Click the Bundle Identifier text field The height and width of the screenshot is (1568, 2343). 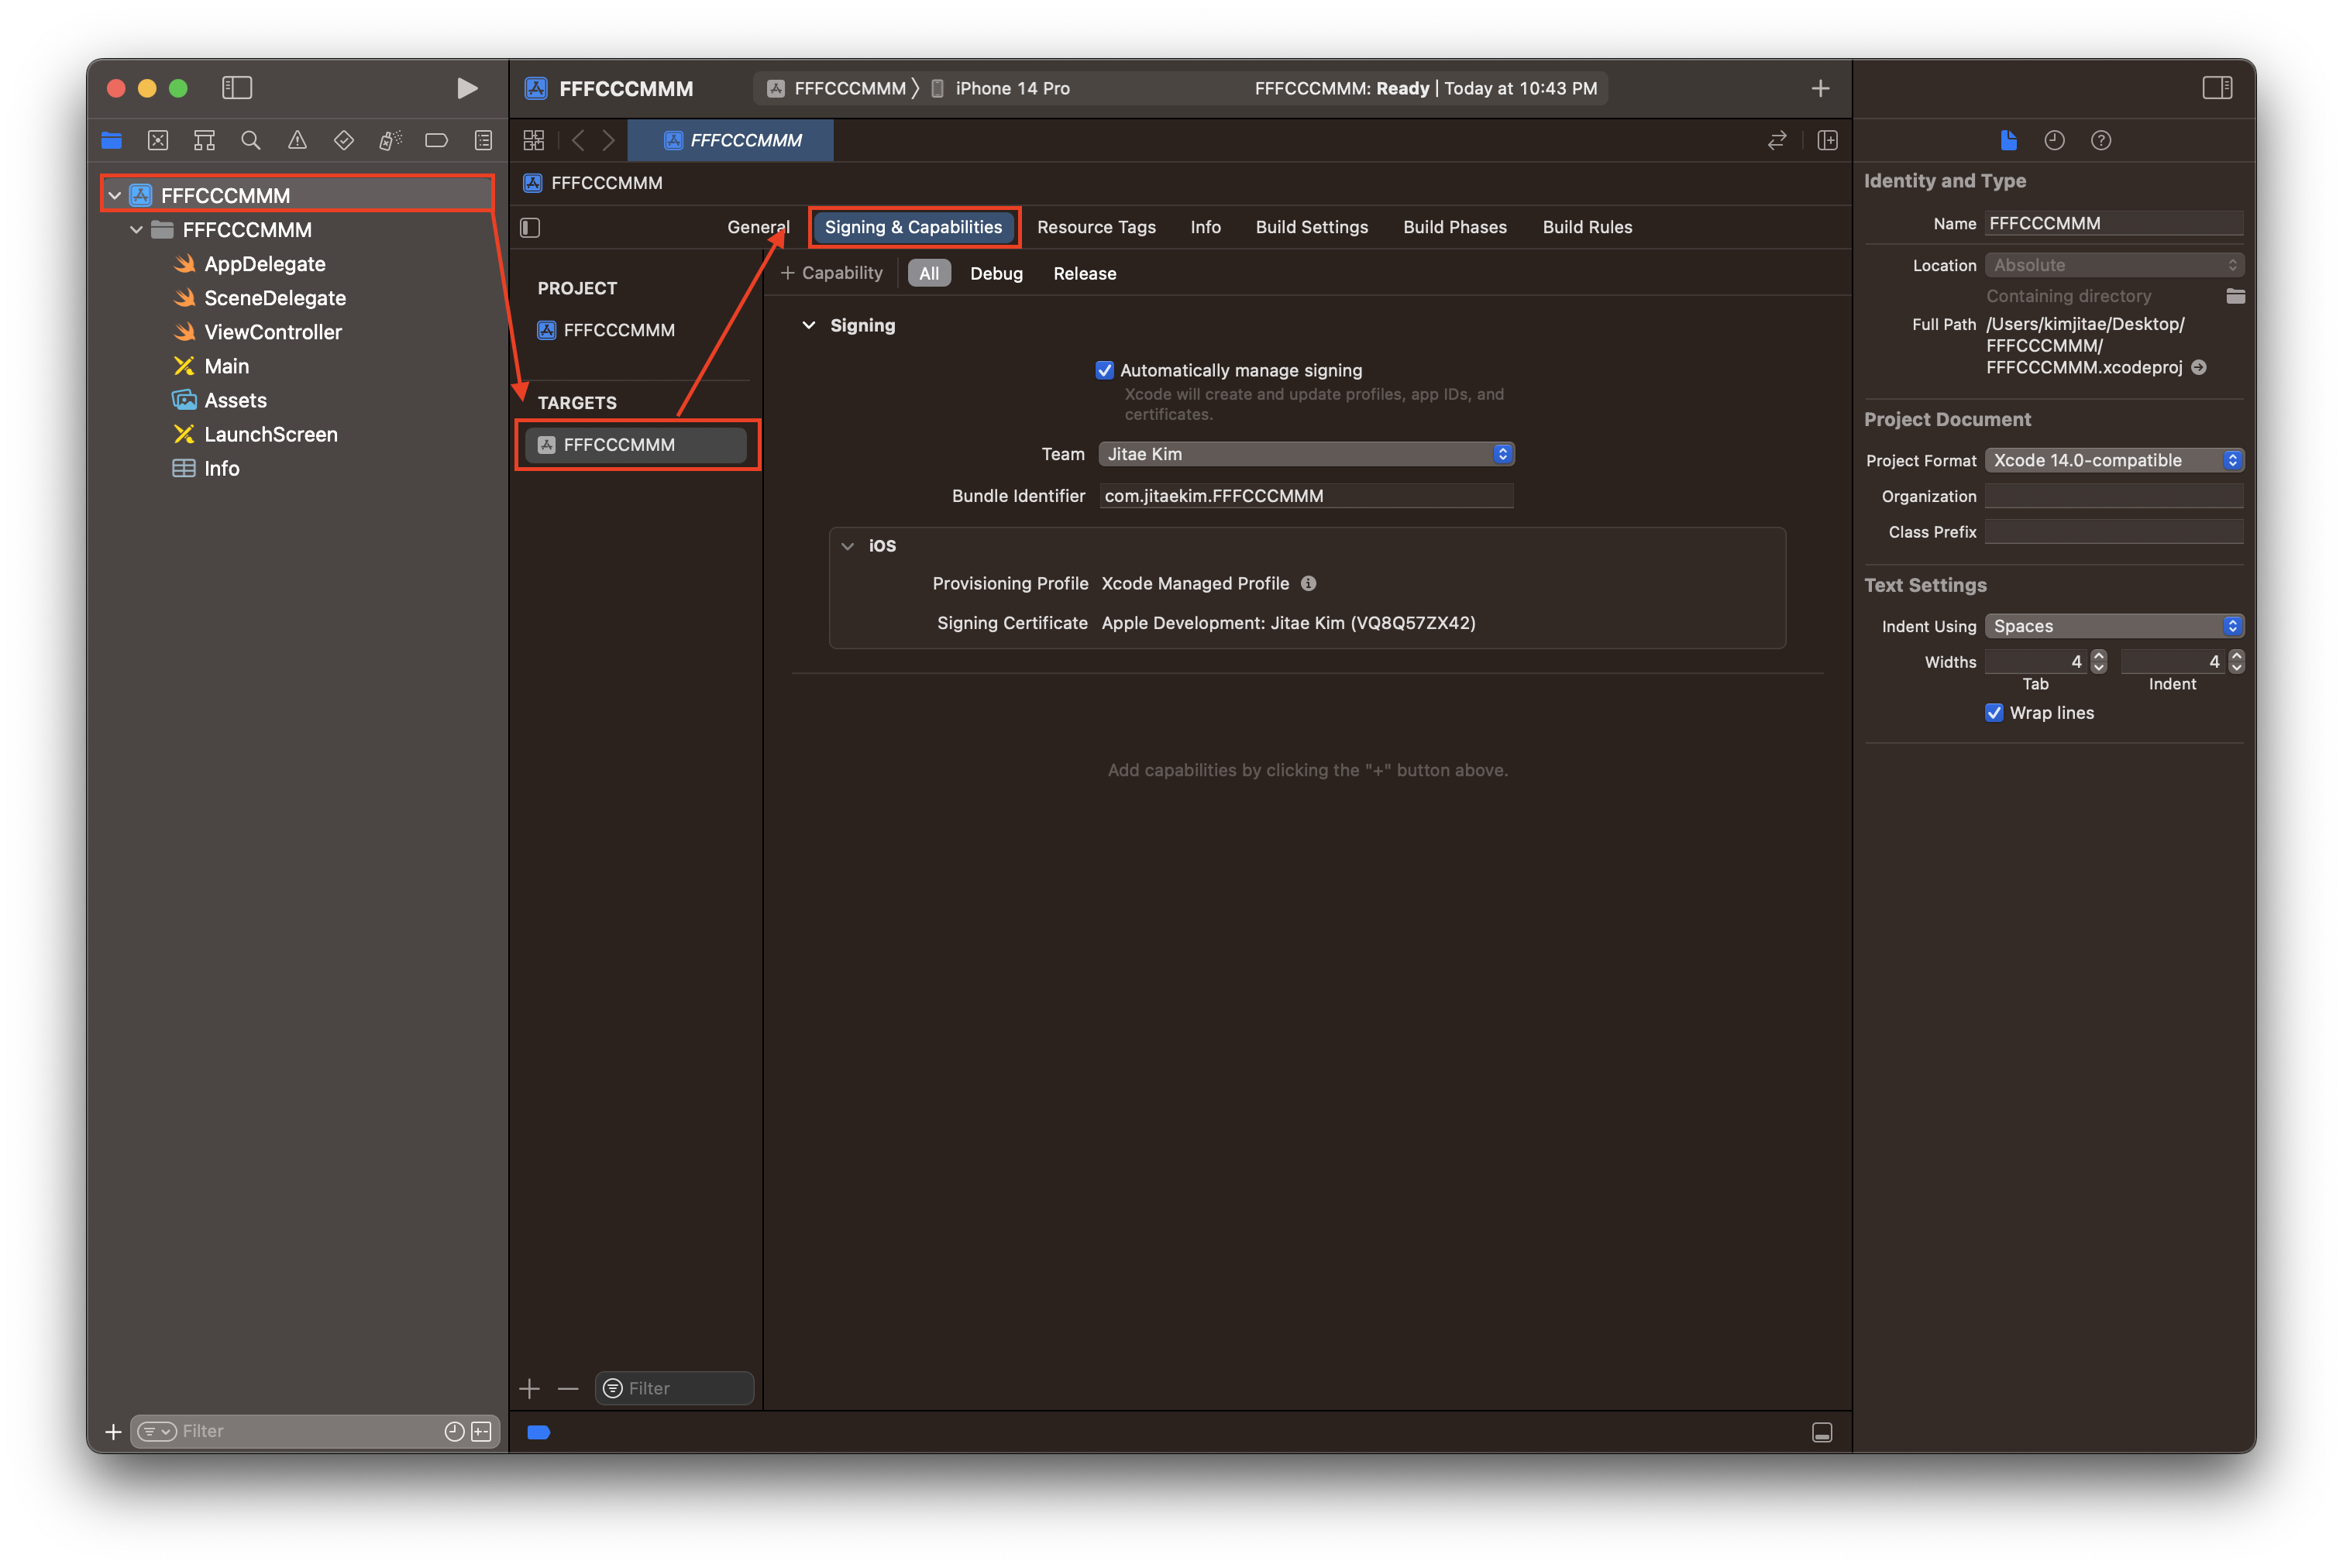[1305, 496]
